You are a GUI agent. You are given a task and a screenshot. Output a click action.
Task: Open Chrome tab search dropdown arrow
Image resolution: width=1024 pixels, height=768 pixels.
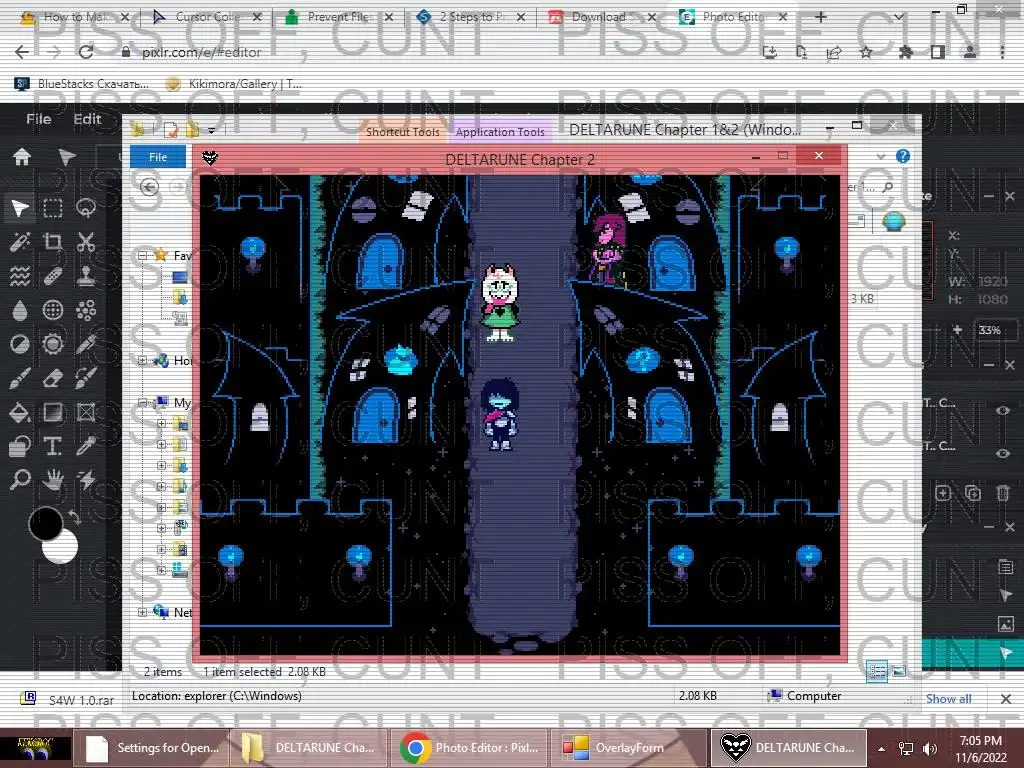click(899, 17)
